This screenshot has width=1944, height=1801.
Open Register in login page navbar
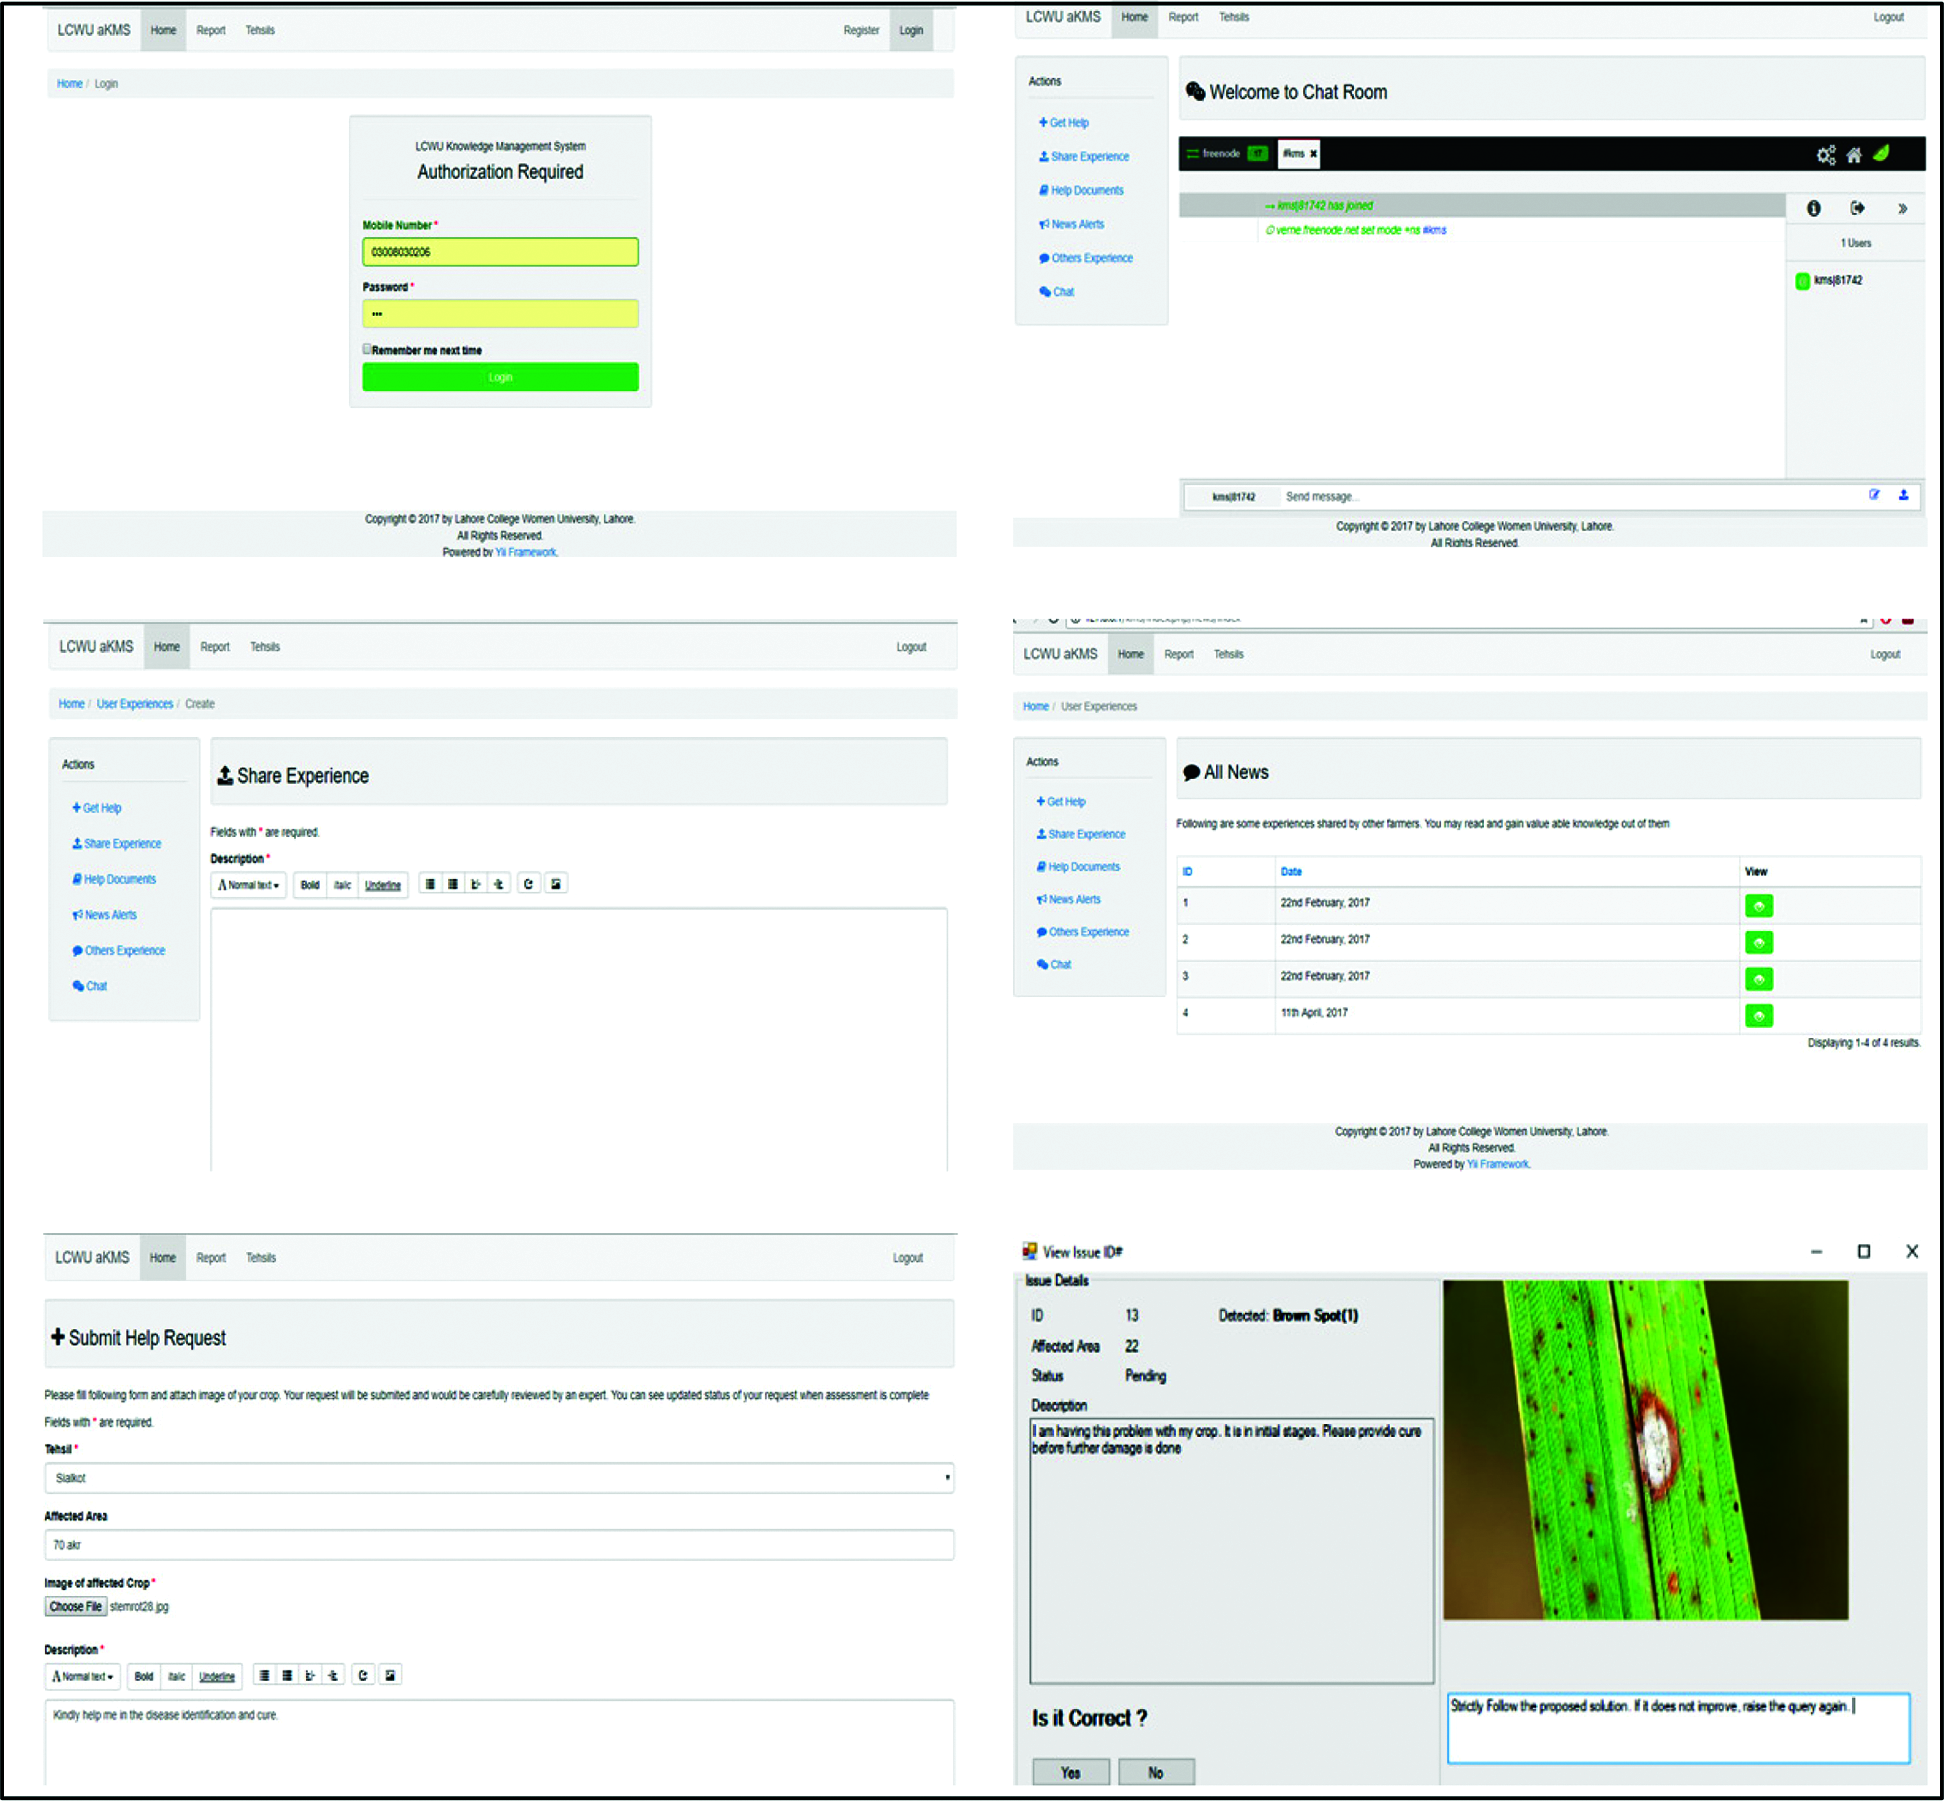(860, 30)
